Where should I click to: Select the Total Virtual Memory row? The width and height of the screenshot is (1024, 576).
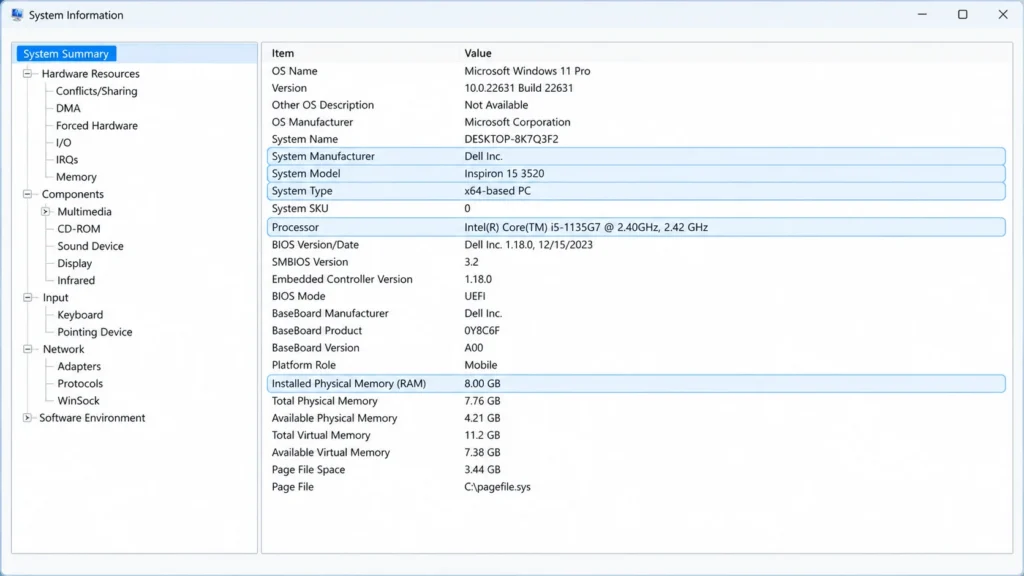click(636, 435)
